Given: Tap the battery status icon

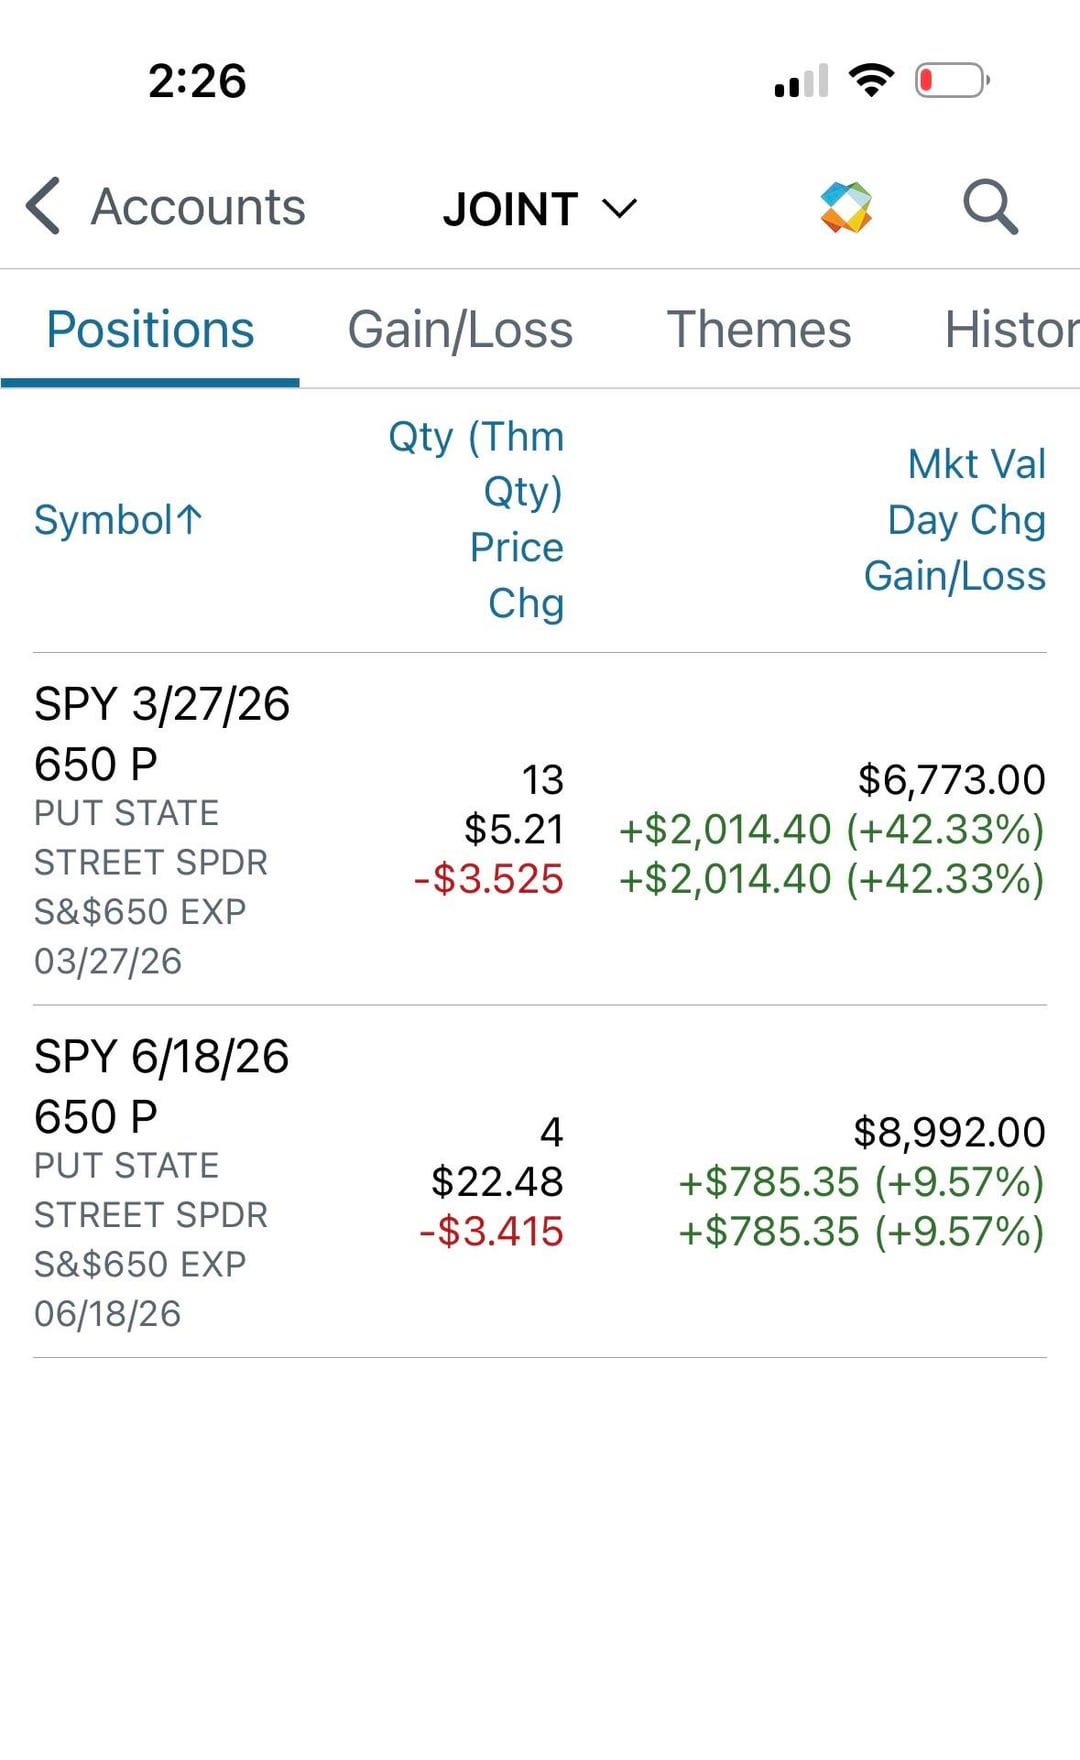Looking at the screenshot, I should [x=952, y=80].
